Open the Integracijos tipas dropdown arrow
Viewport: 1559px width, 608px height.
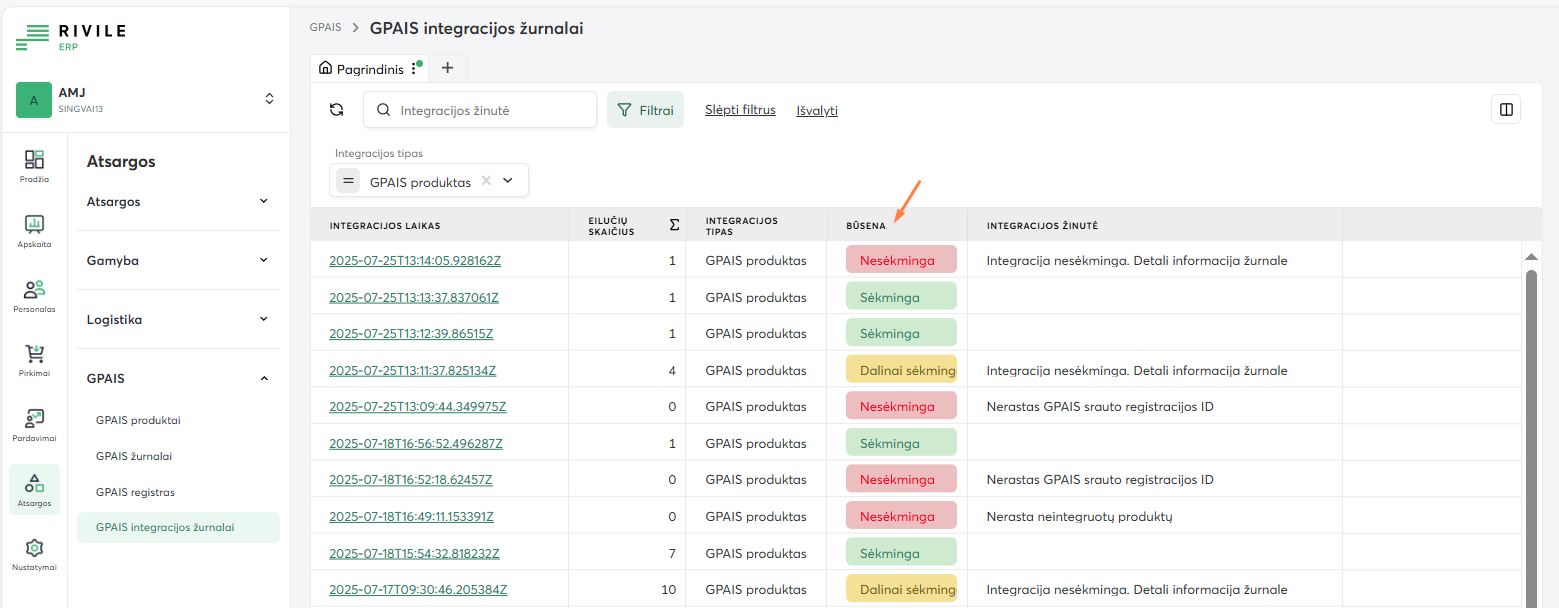(x=508, y=181)
